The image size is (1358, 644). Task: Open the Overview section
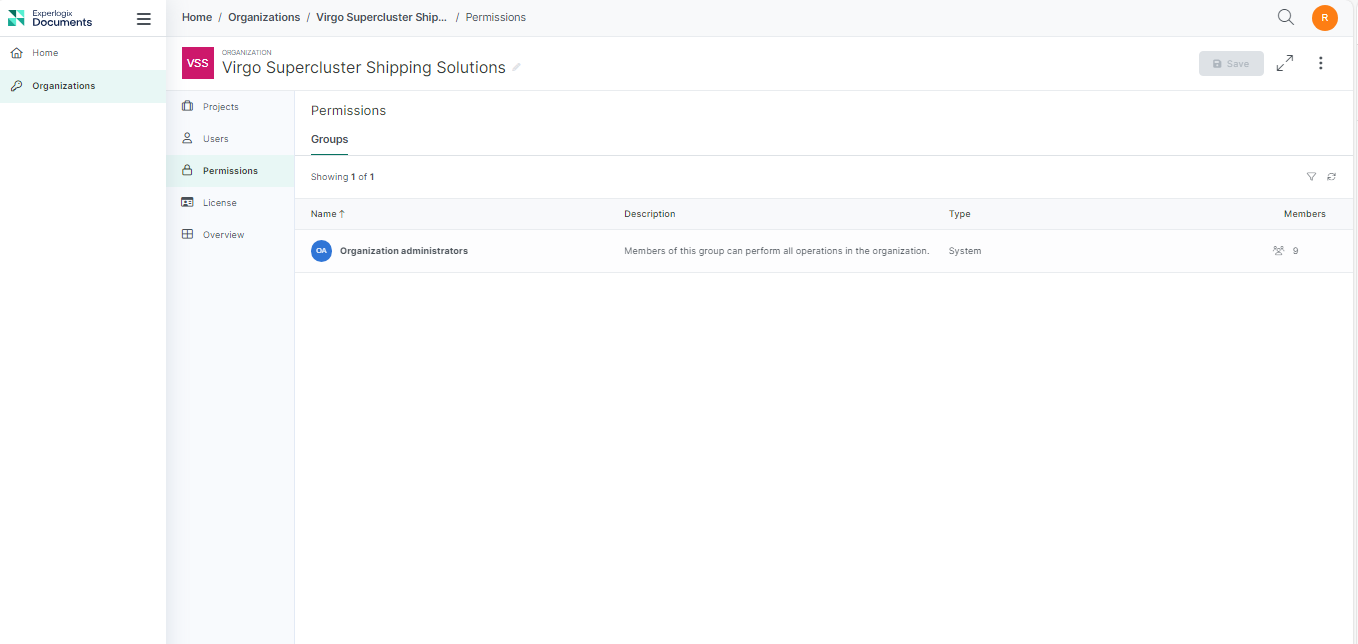coord(231,235)
